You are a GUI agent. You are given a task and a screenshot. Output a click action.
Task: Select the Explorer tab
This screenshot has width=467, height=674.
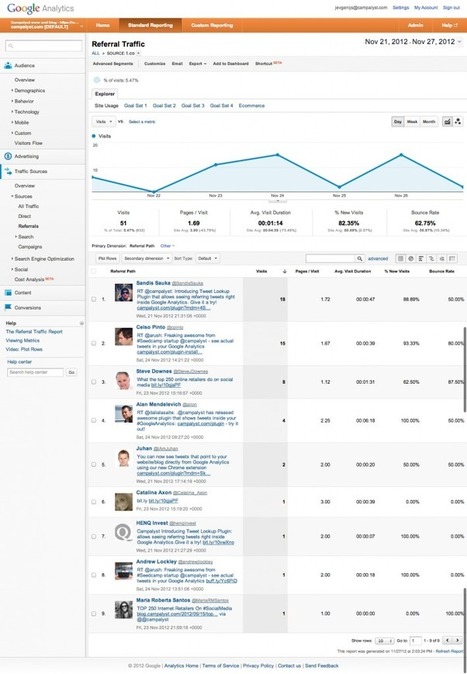[x=105, y=94]
